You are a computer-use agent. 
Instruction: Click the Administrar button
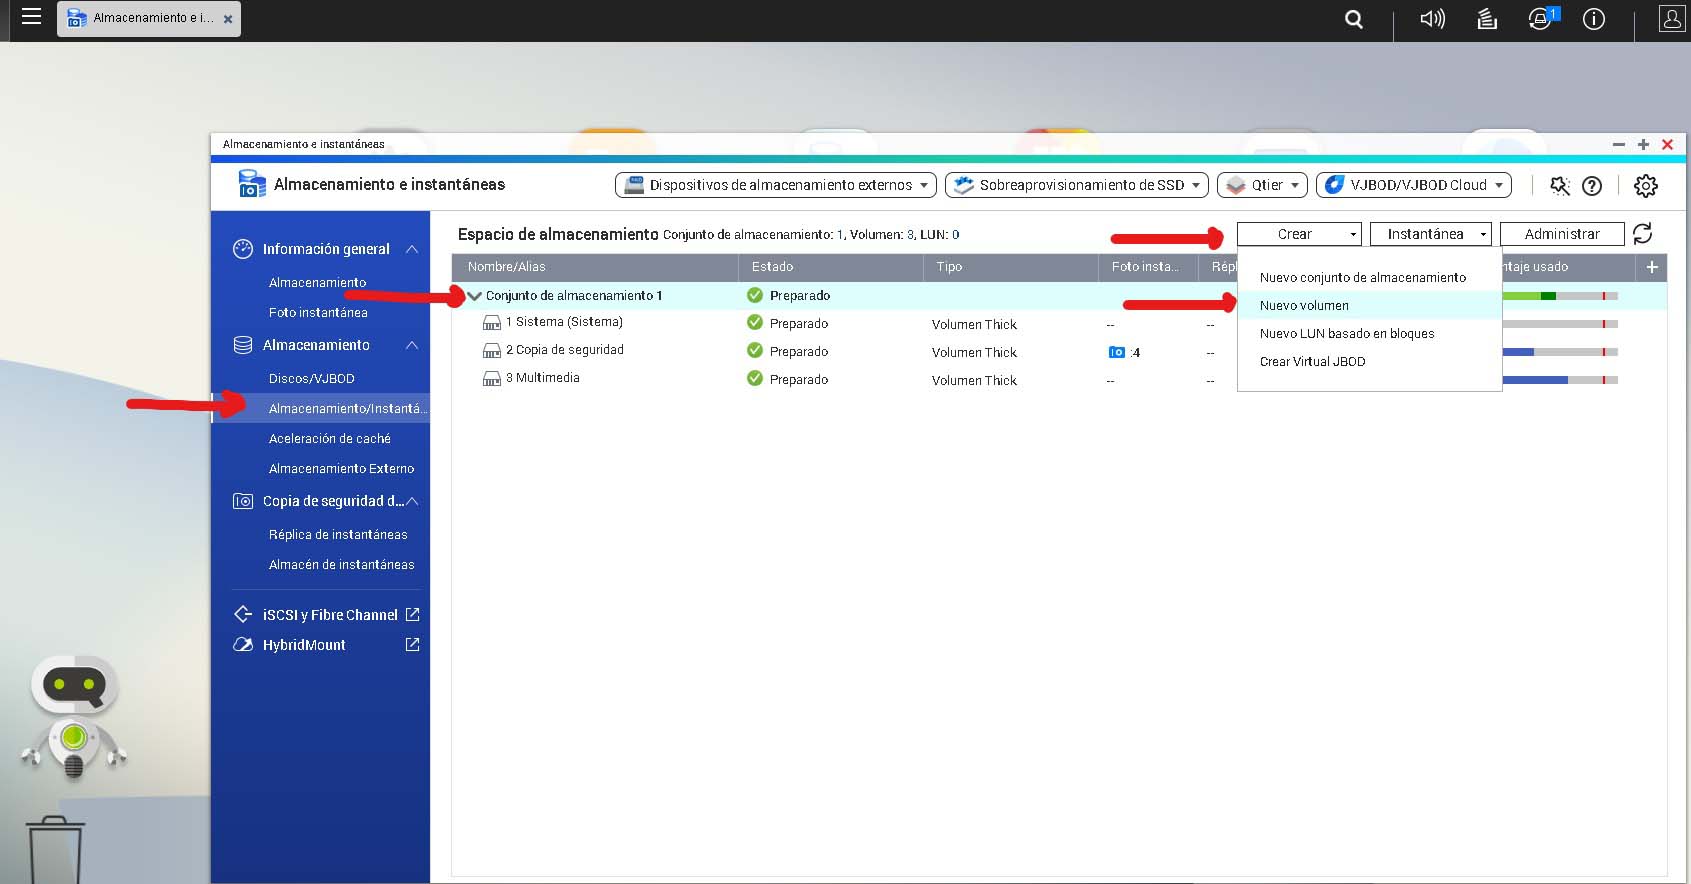(x=1561, y=234)
